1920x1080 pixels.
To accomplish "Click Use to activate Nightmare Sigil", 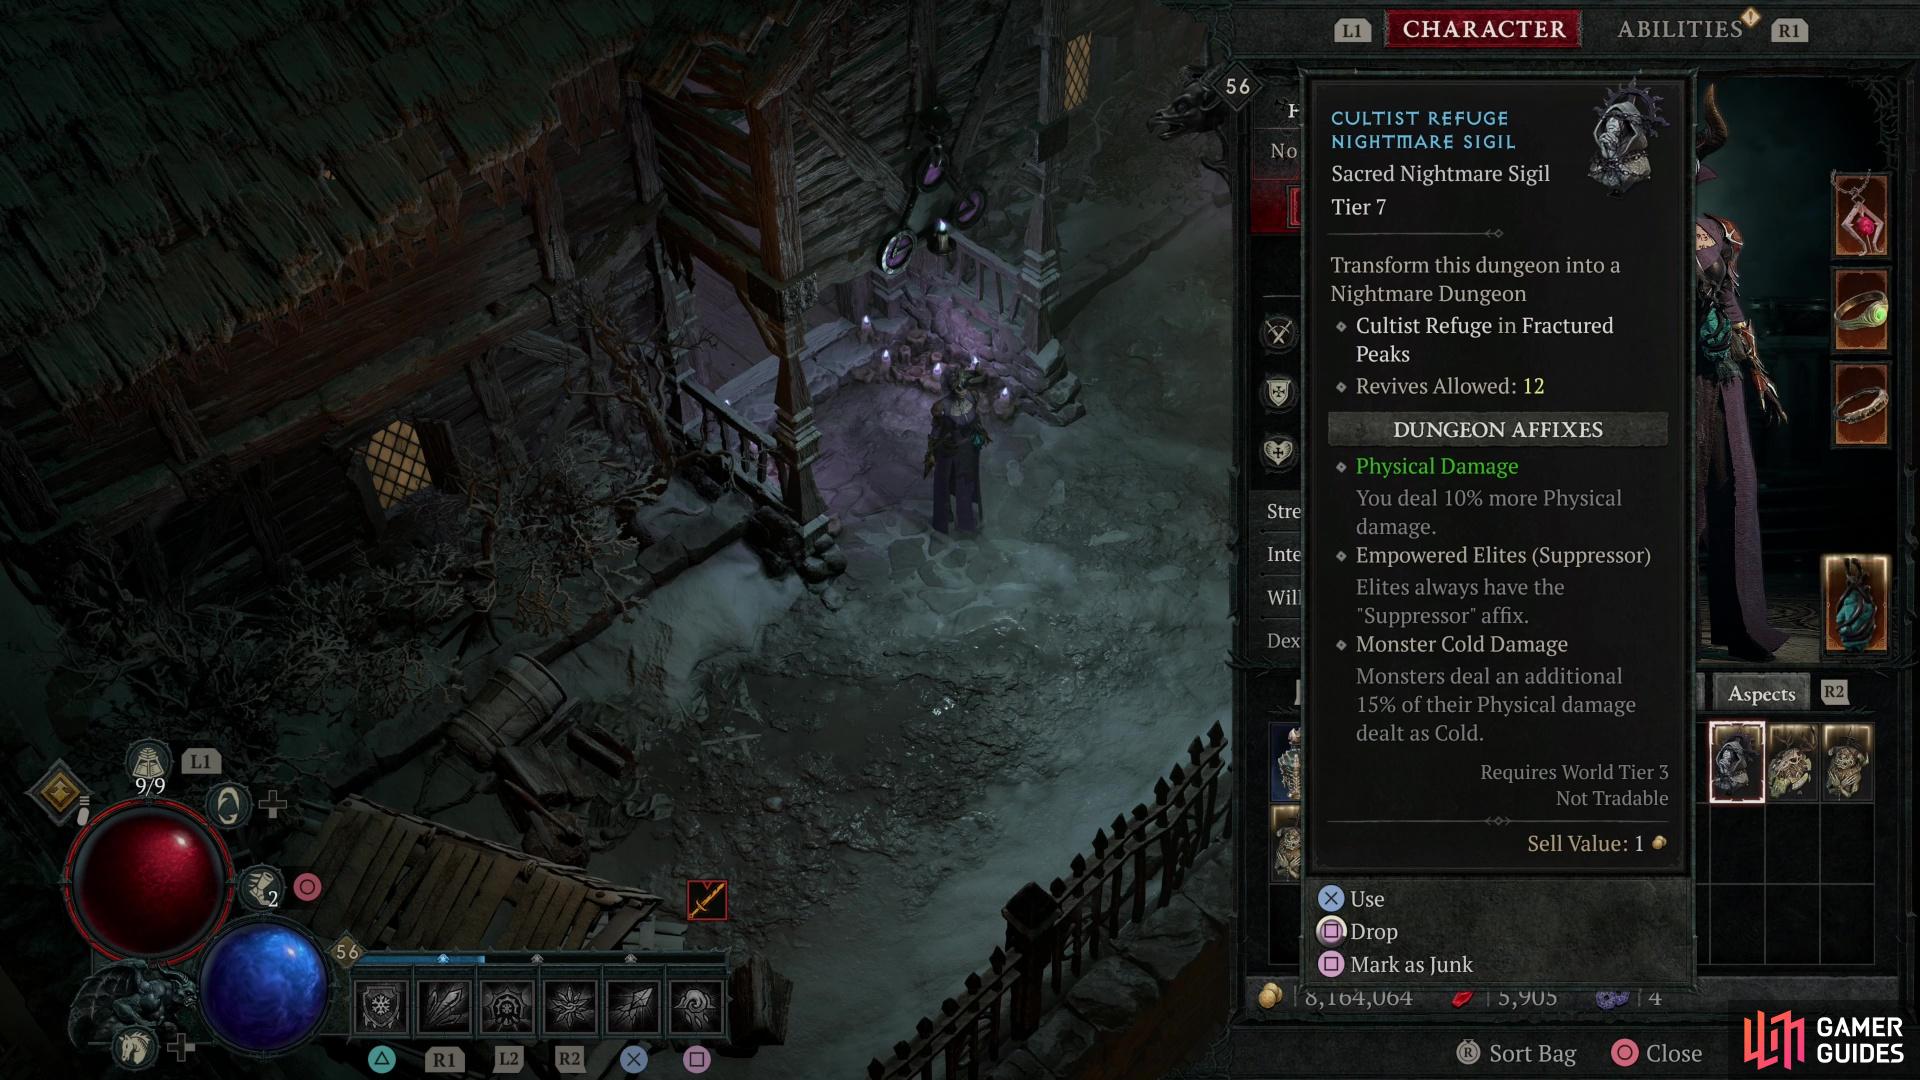I will click(x=1367, y=898).
